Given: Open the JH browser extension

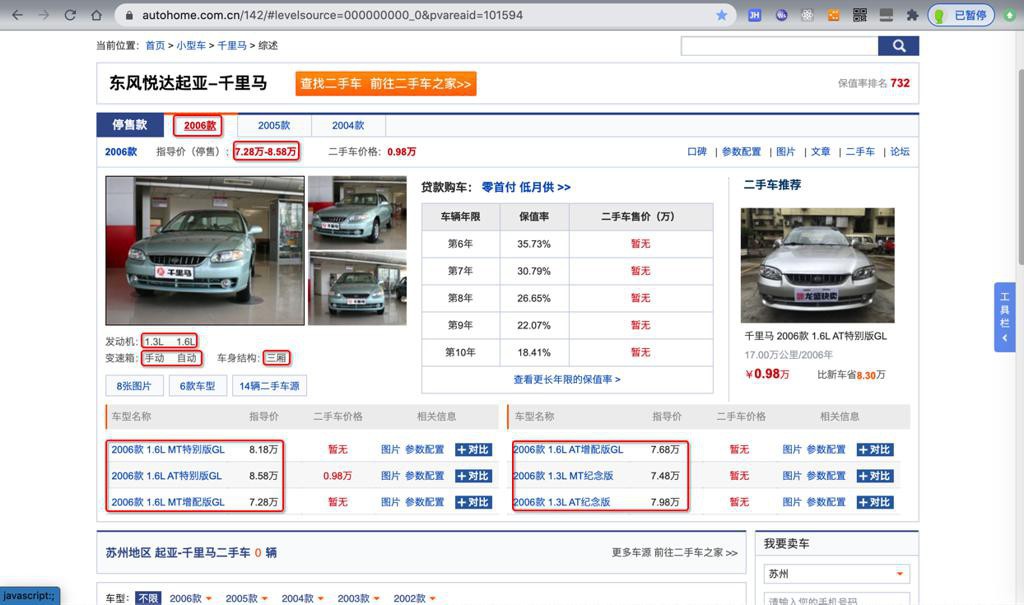Looking at the screenshot, I should pos(754,15).
